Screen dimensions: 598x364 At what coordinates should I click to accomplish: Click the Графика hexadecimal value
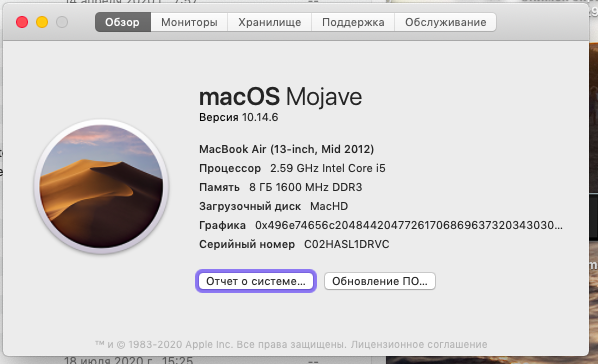coord(409,225)
